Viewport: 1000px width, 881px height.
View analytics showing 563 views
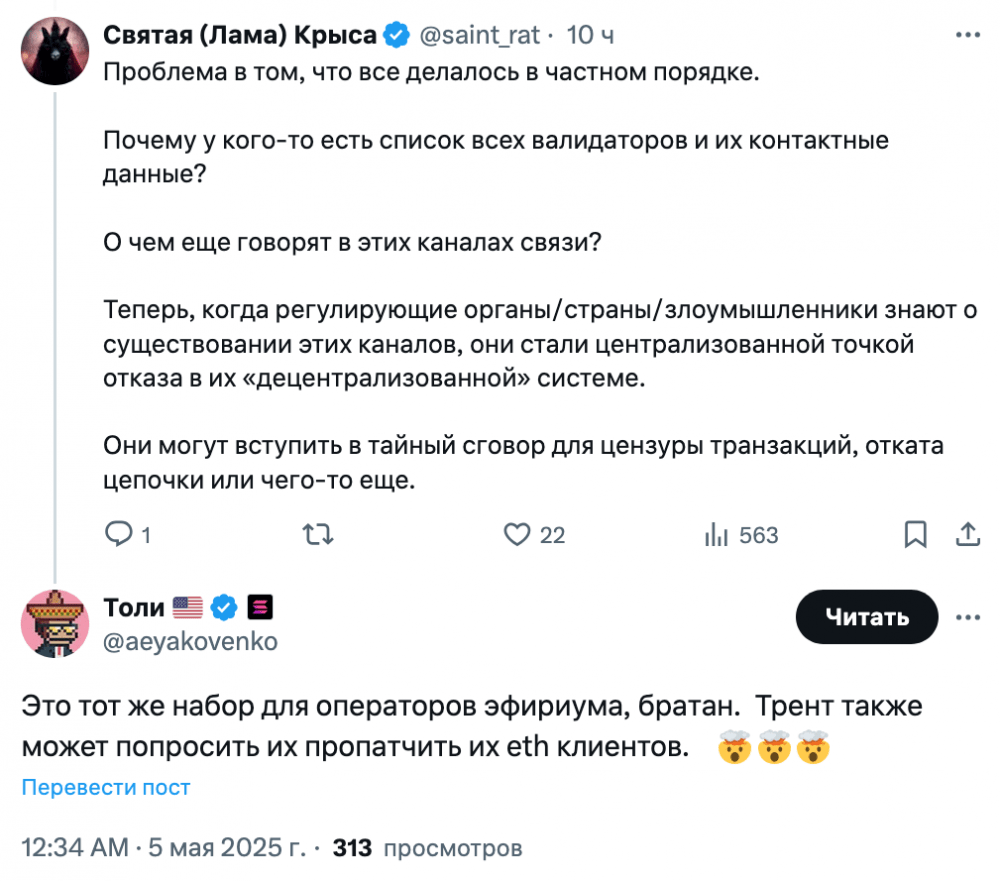(741, 534)
